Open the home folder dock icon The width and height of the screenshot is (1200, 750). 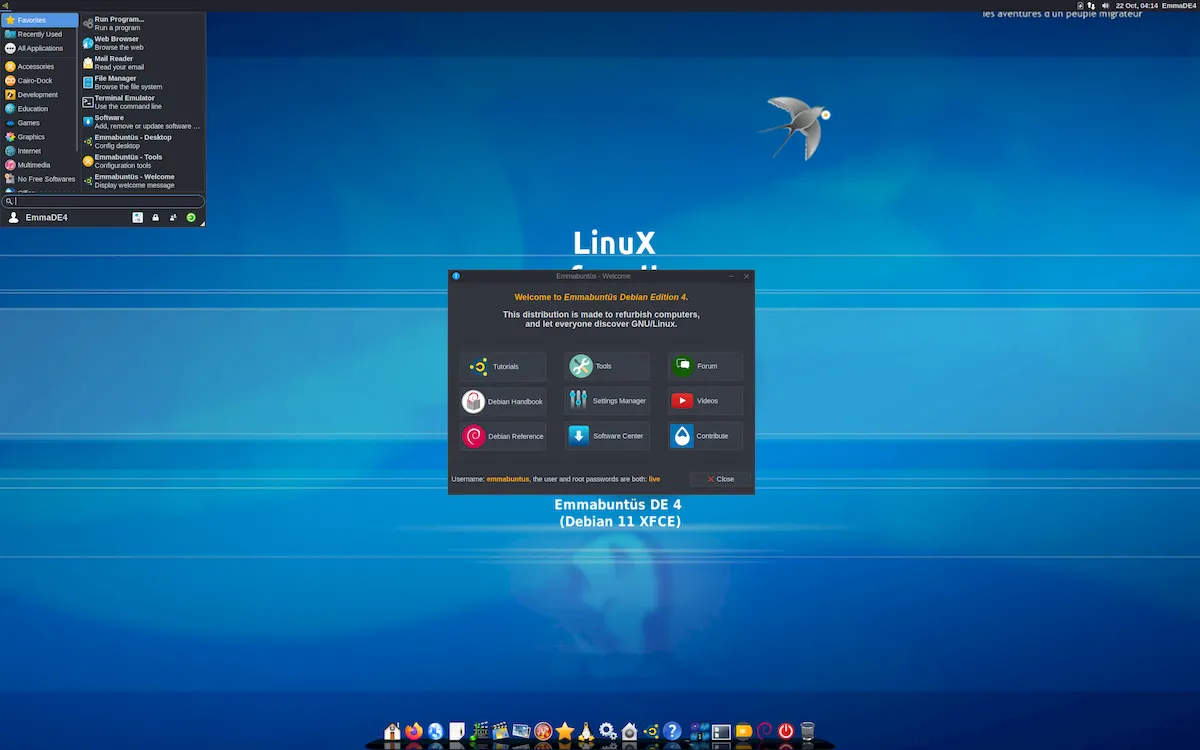click(x=392, y=732)
